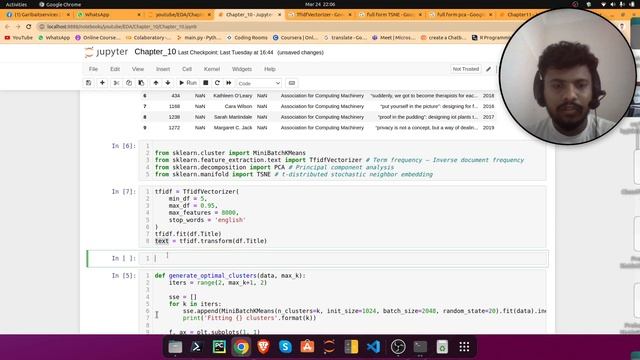Close the Chapter_10 Jupyter tab
The image size is (640, 360).
click(x=280, y=14)
